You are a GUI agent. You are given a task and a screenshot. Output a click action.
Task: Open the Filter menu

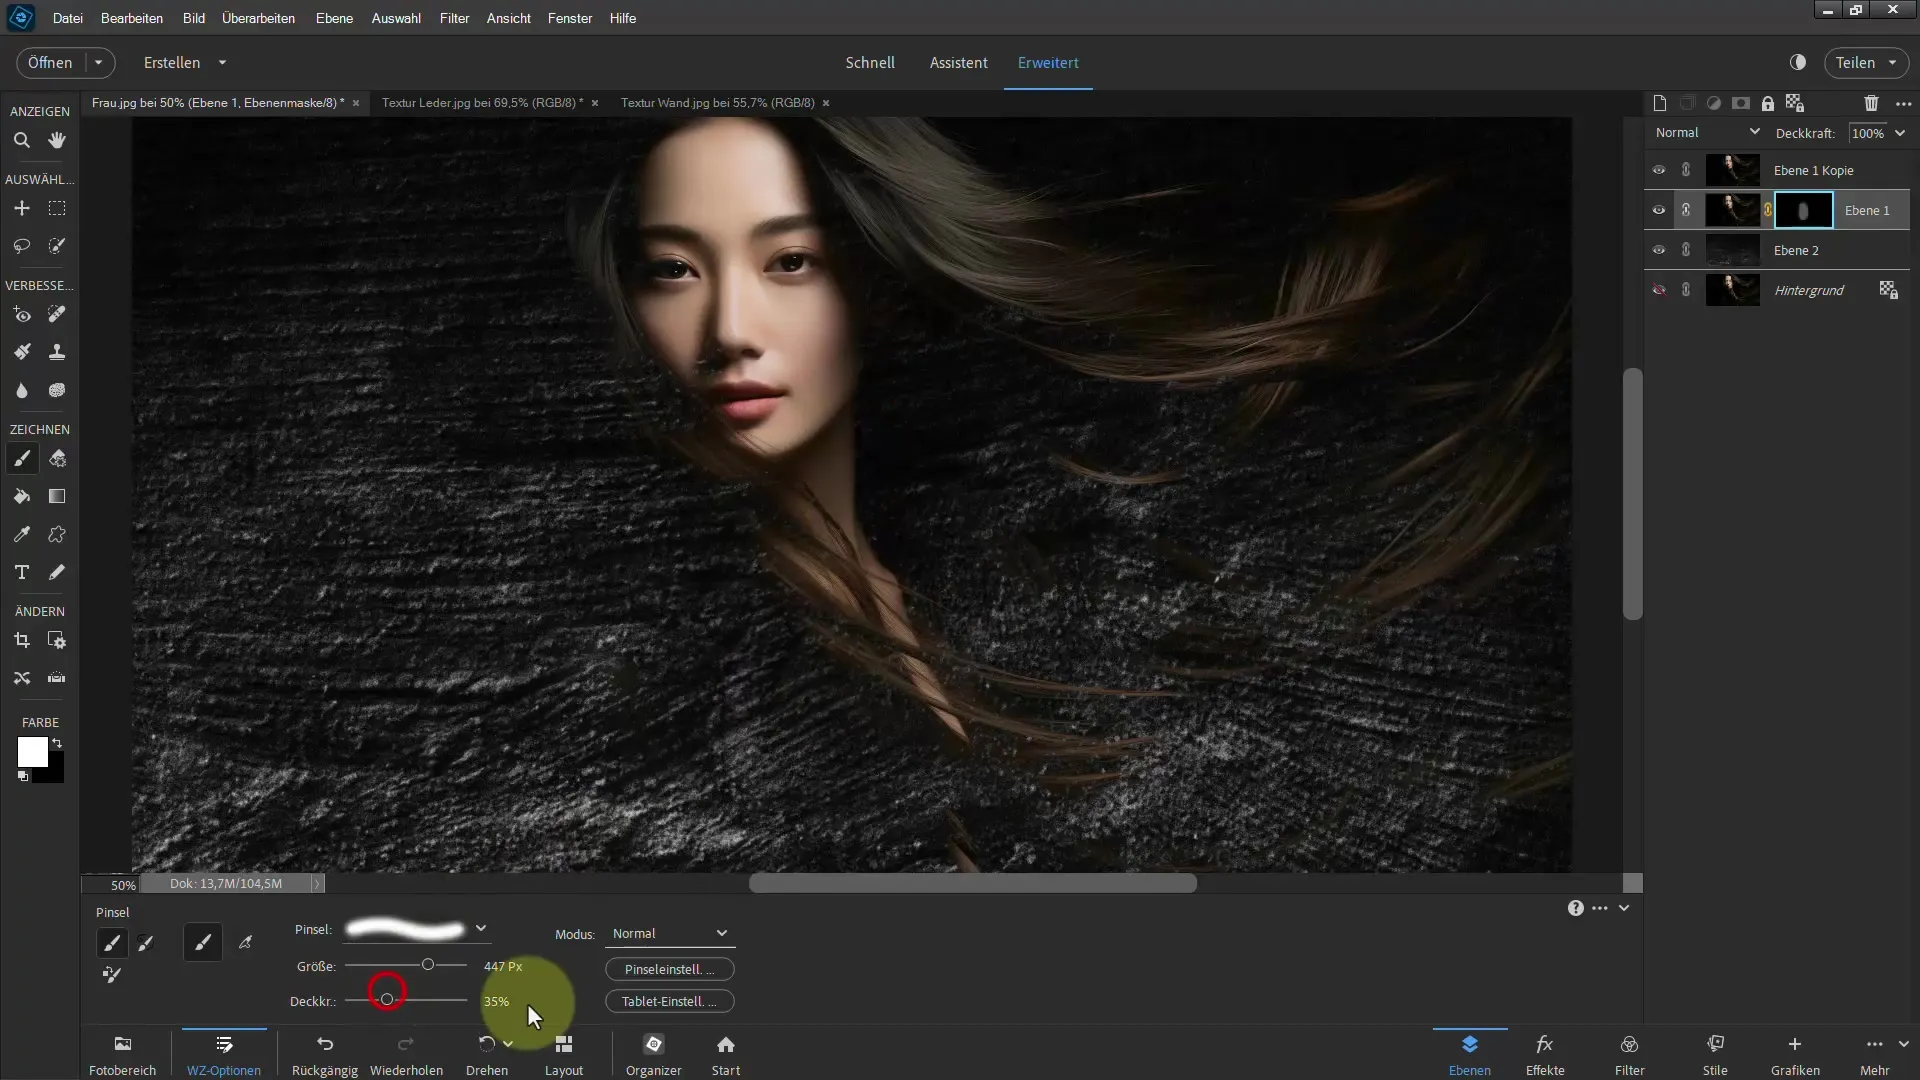454,17
